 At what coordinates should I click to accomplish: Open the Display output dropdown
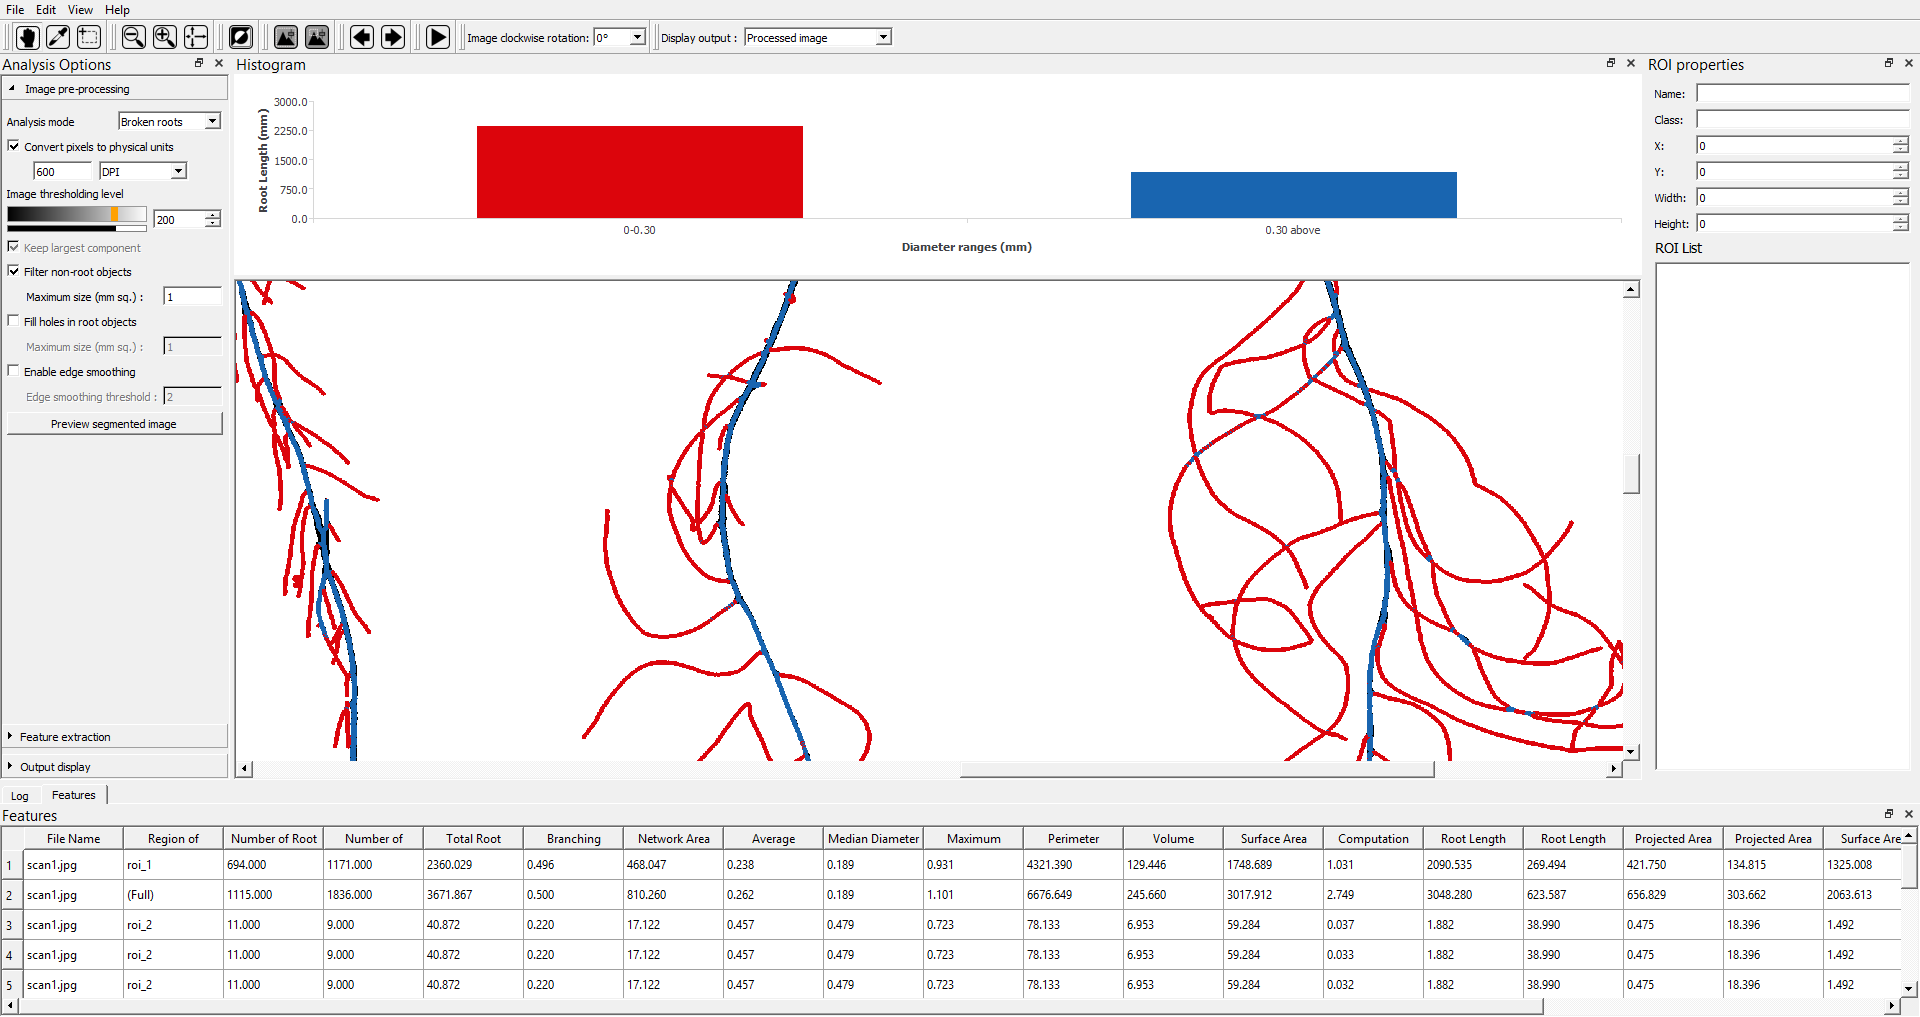click(817, 38)
